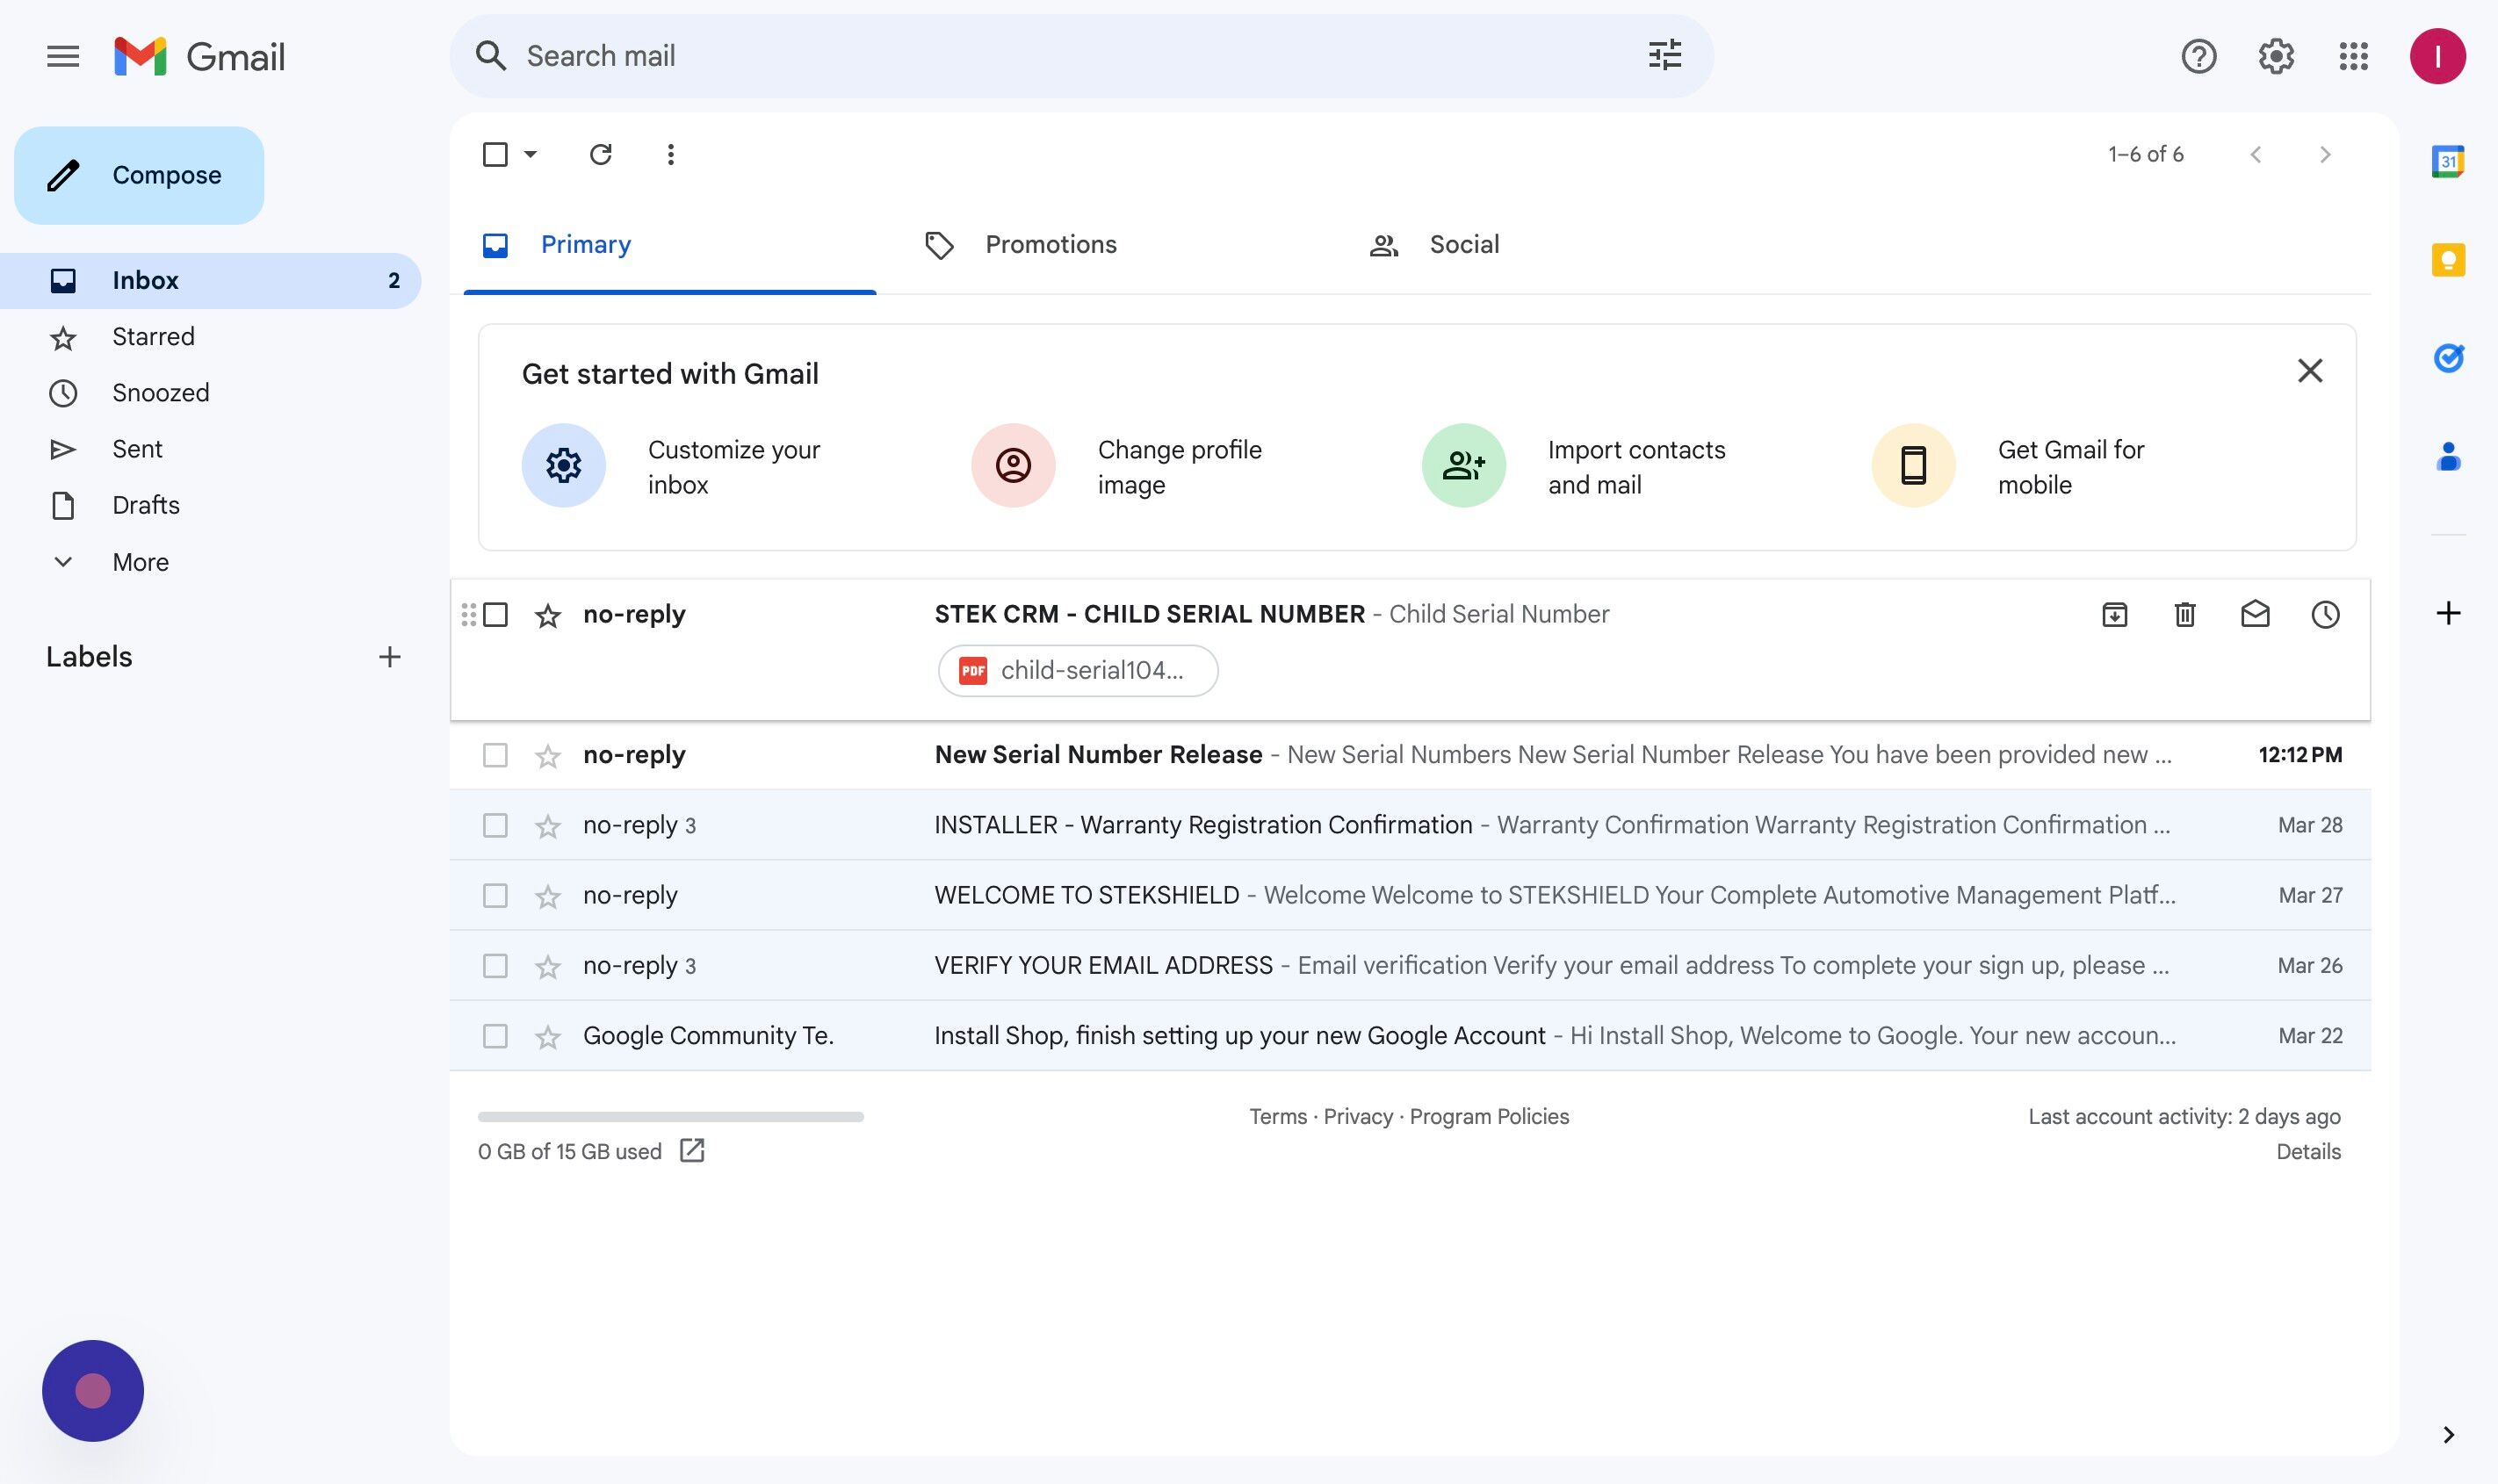Star the VERIFY YOUR EMAIL ADDRESS email

tap(548, 966)
